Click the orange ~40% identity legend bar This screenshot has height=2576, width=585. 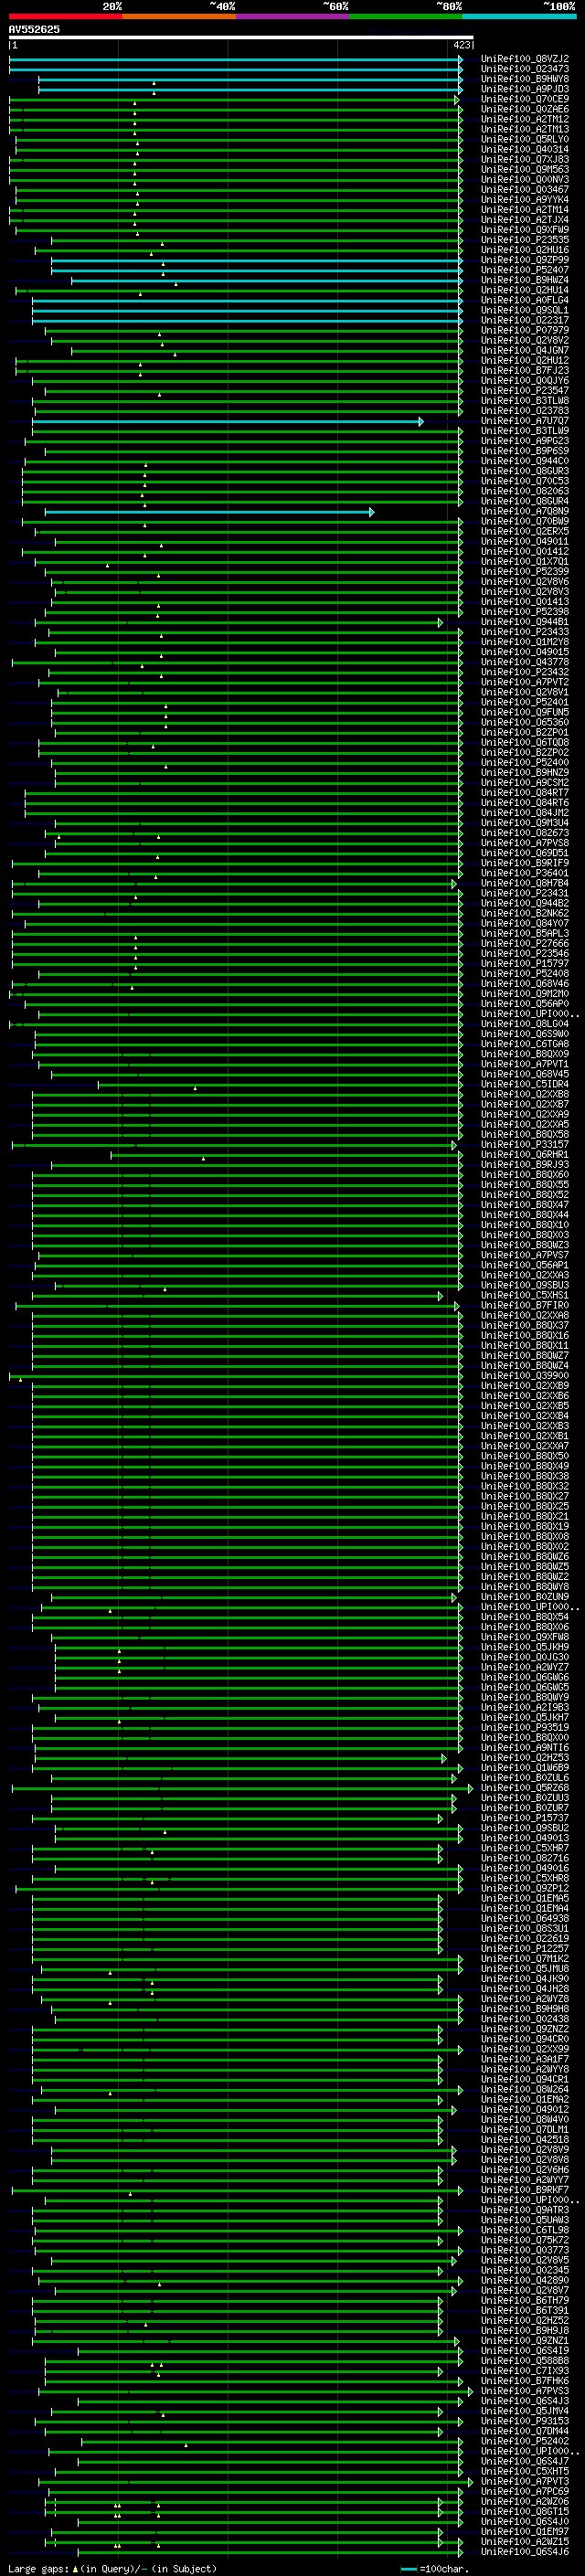coord(179,16)
